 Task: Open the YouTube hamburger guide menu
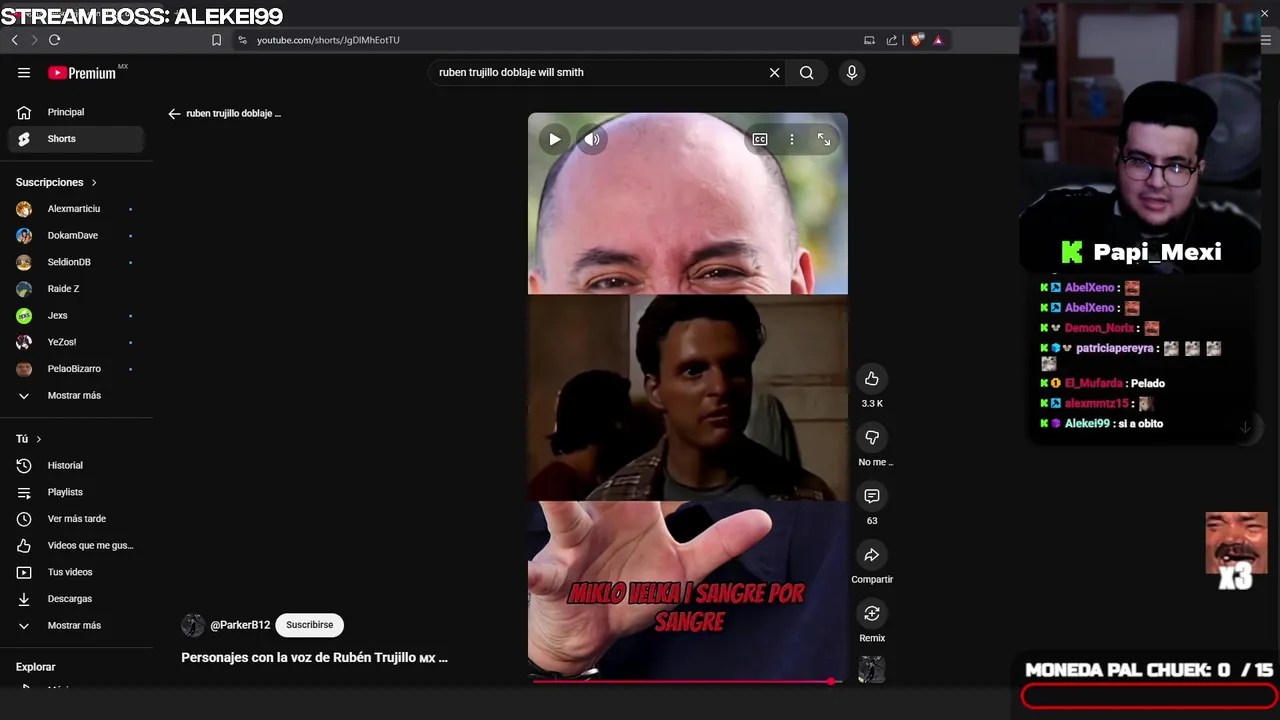pos(24,72)
